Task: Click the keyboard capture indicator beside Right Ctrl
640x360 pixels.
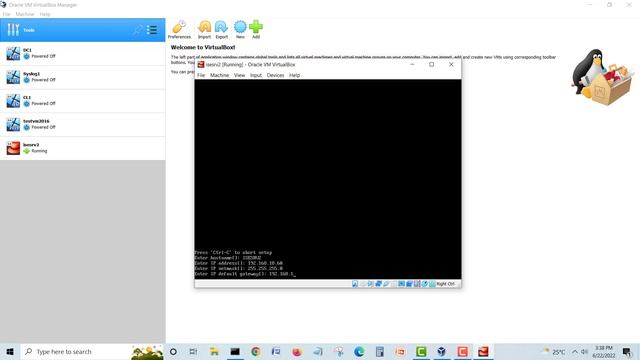Action: tap(432, 284)
